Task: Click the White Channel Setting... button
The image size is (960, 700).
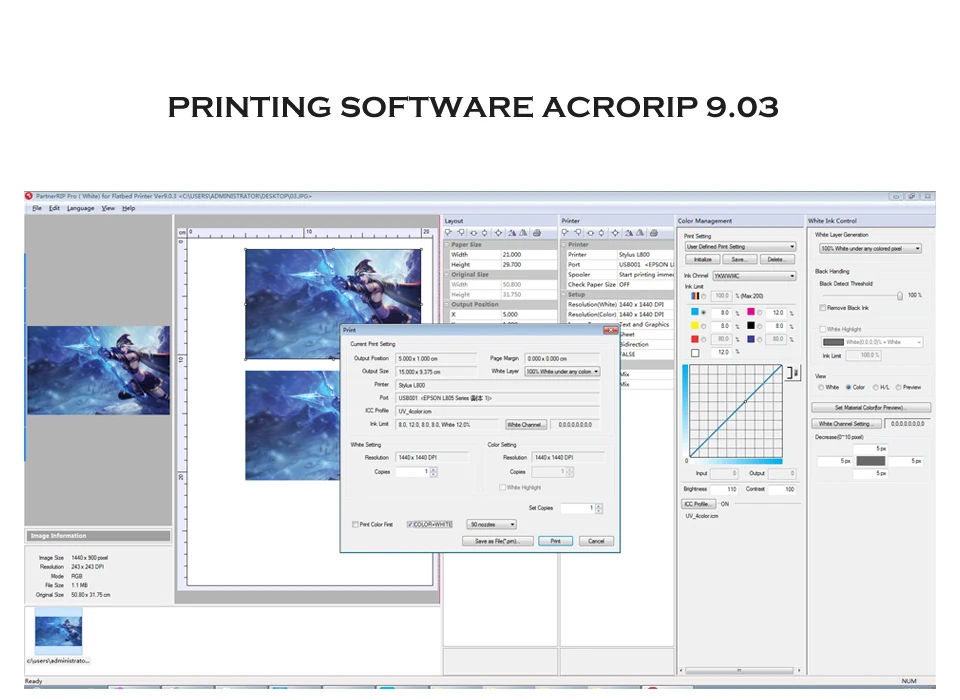Action: 847,424
